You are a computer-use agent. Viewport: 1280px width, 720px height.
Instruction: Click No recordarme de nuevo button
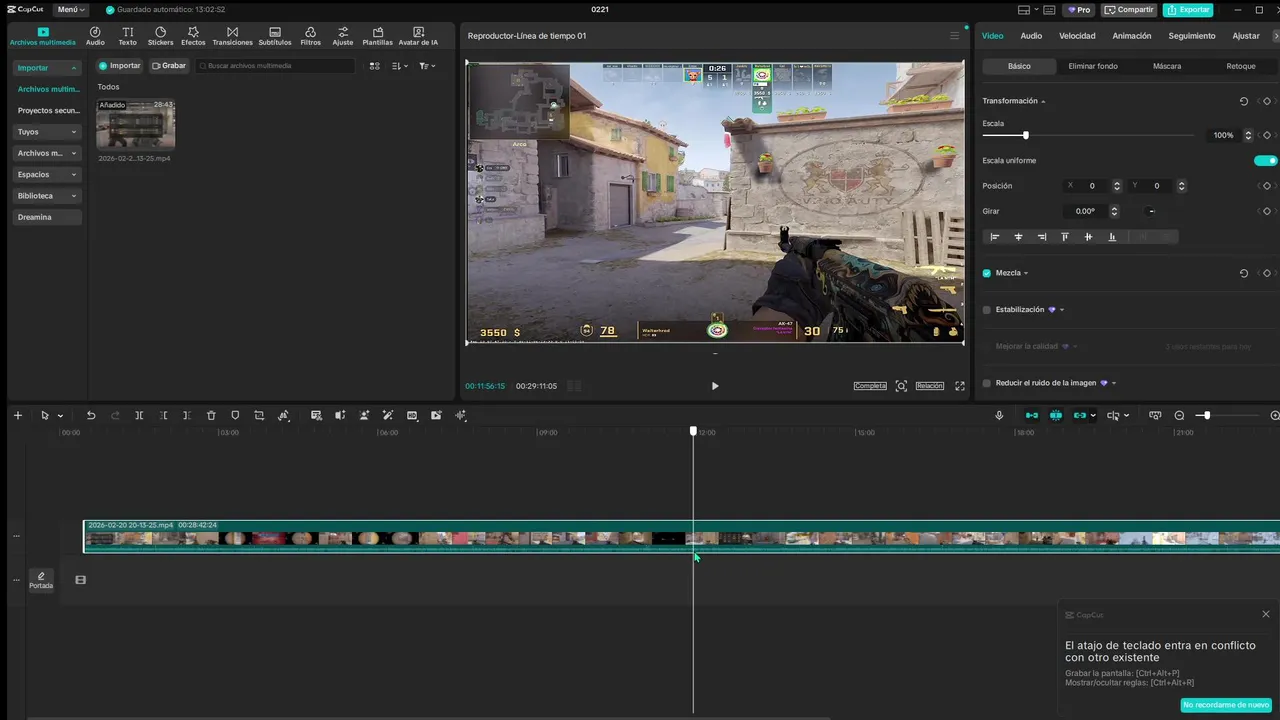pyautogui.click(x=1226, y=705)
